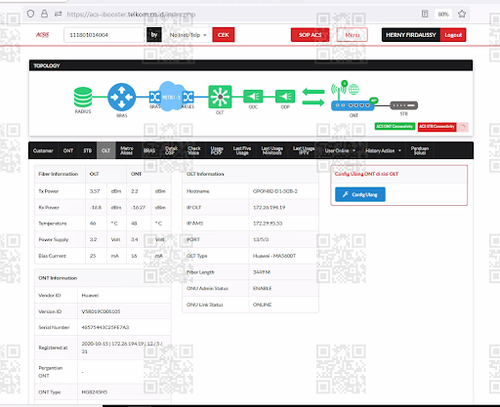The width and height of the screenshot is (500, 407).
Task: Click the TOPOLOGY panel header text
Action: point(47,66)
